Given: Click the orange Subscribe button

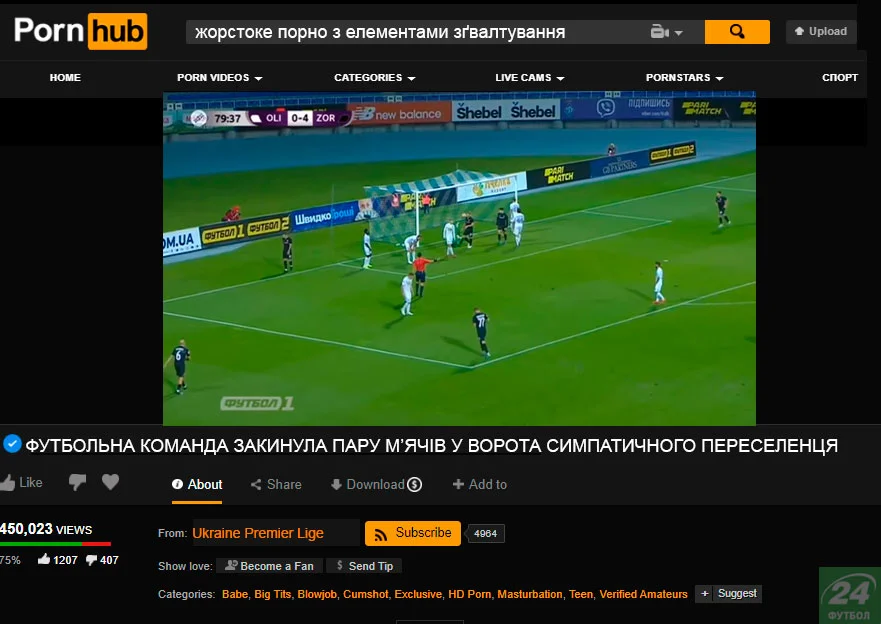Looking at the screenshot, I should click(412, 533).
